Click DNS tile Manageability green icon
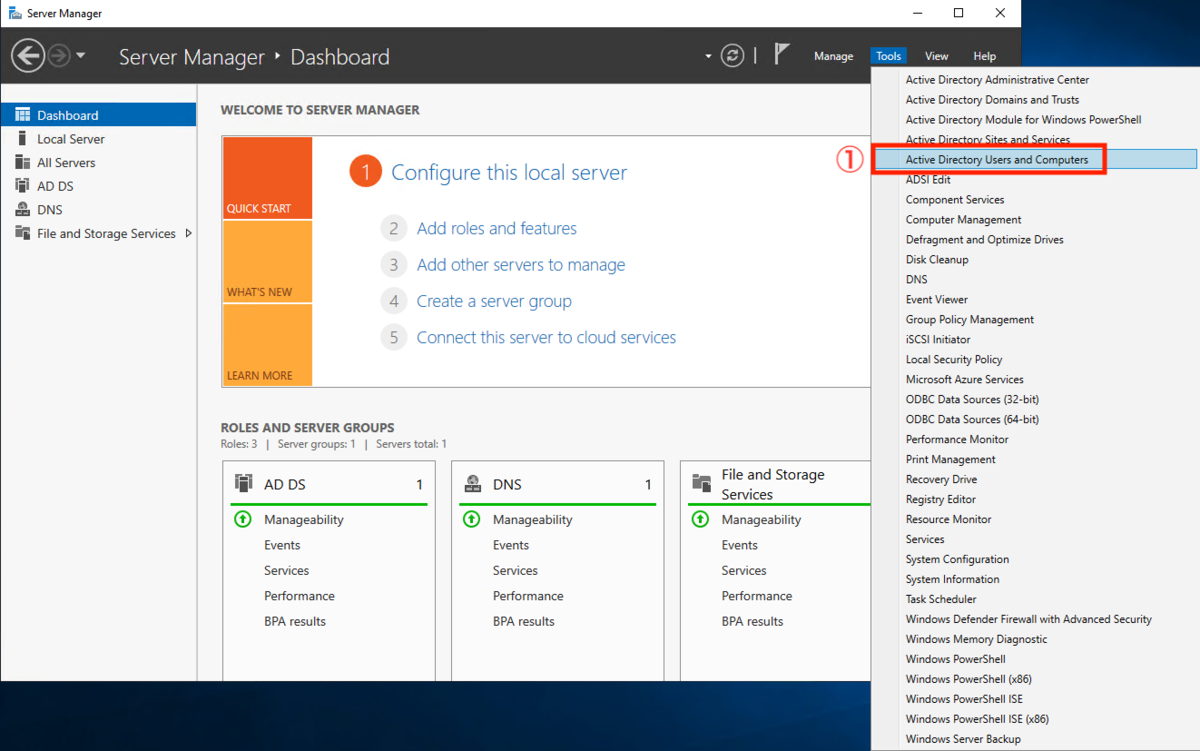This screenshot has height=751, width=1200. coord(471,519)
